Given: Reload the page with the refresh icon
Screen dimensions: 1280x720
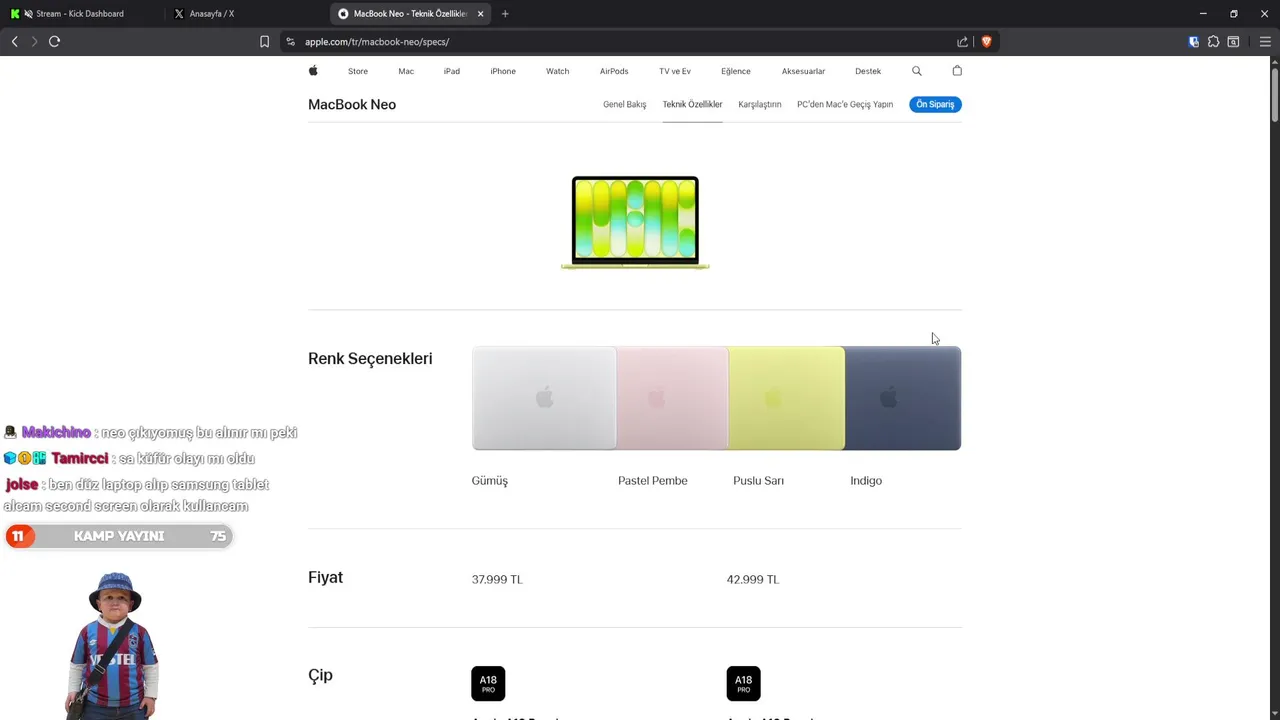Looking at the screenshot, I should [54, 41].
